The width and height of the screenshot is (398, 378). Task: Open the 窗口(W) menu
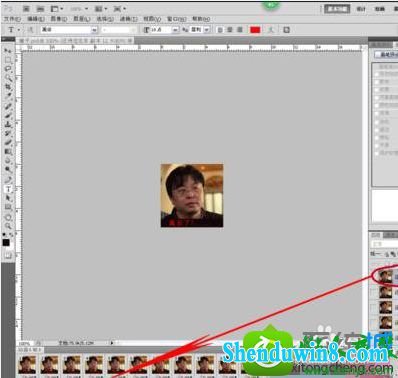coord(177,19)
